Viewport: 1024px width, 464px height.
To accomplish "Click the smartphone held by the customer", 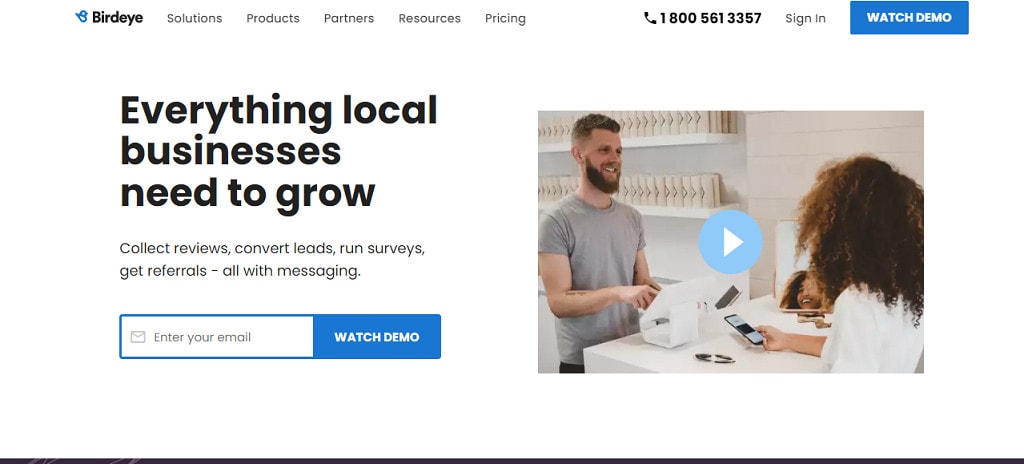I will point(744,329).
